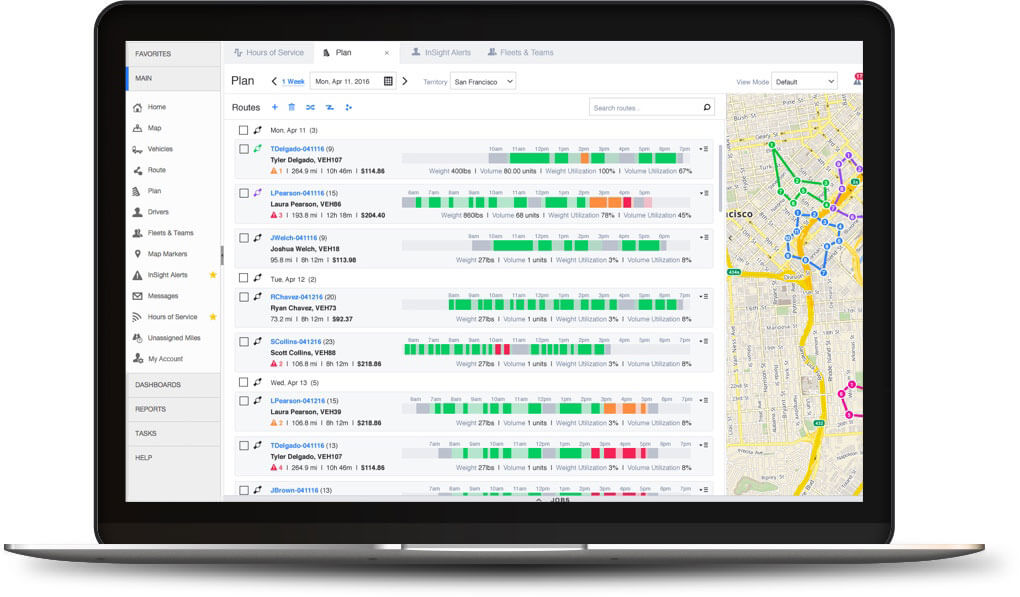The height and width of the screenshot is (597, 1020).
Task: Close the Plan tab
Action: pos(387,53)
